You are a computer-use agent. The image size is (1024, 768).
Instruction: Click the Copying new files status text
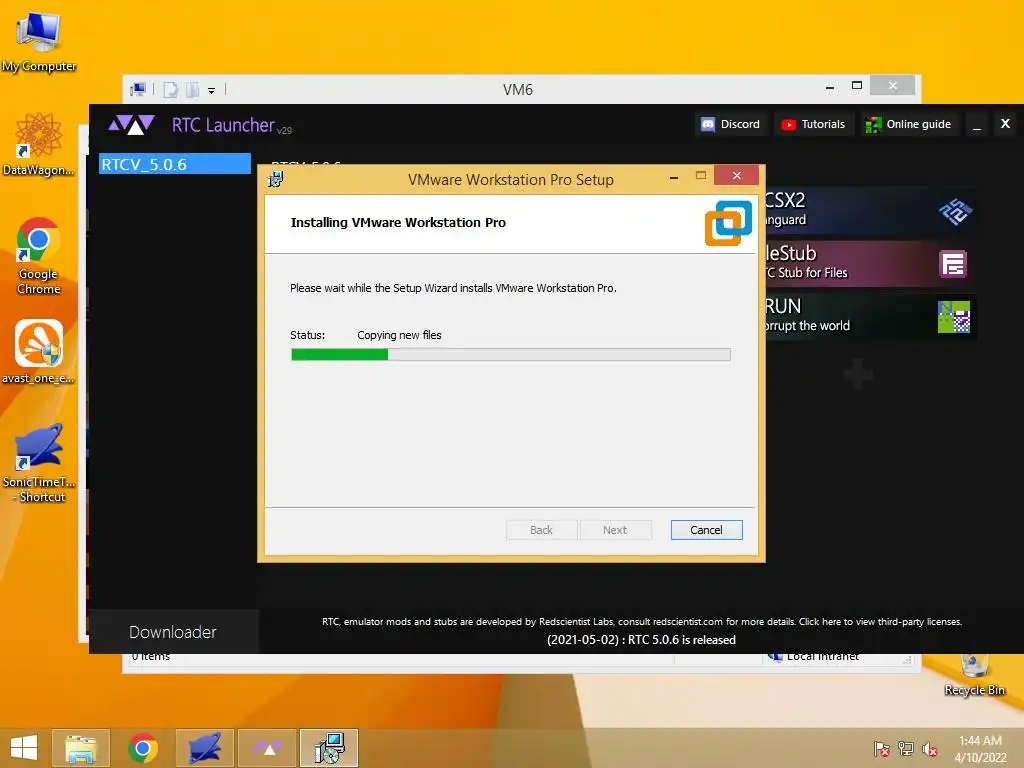(399, 335)
